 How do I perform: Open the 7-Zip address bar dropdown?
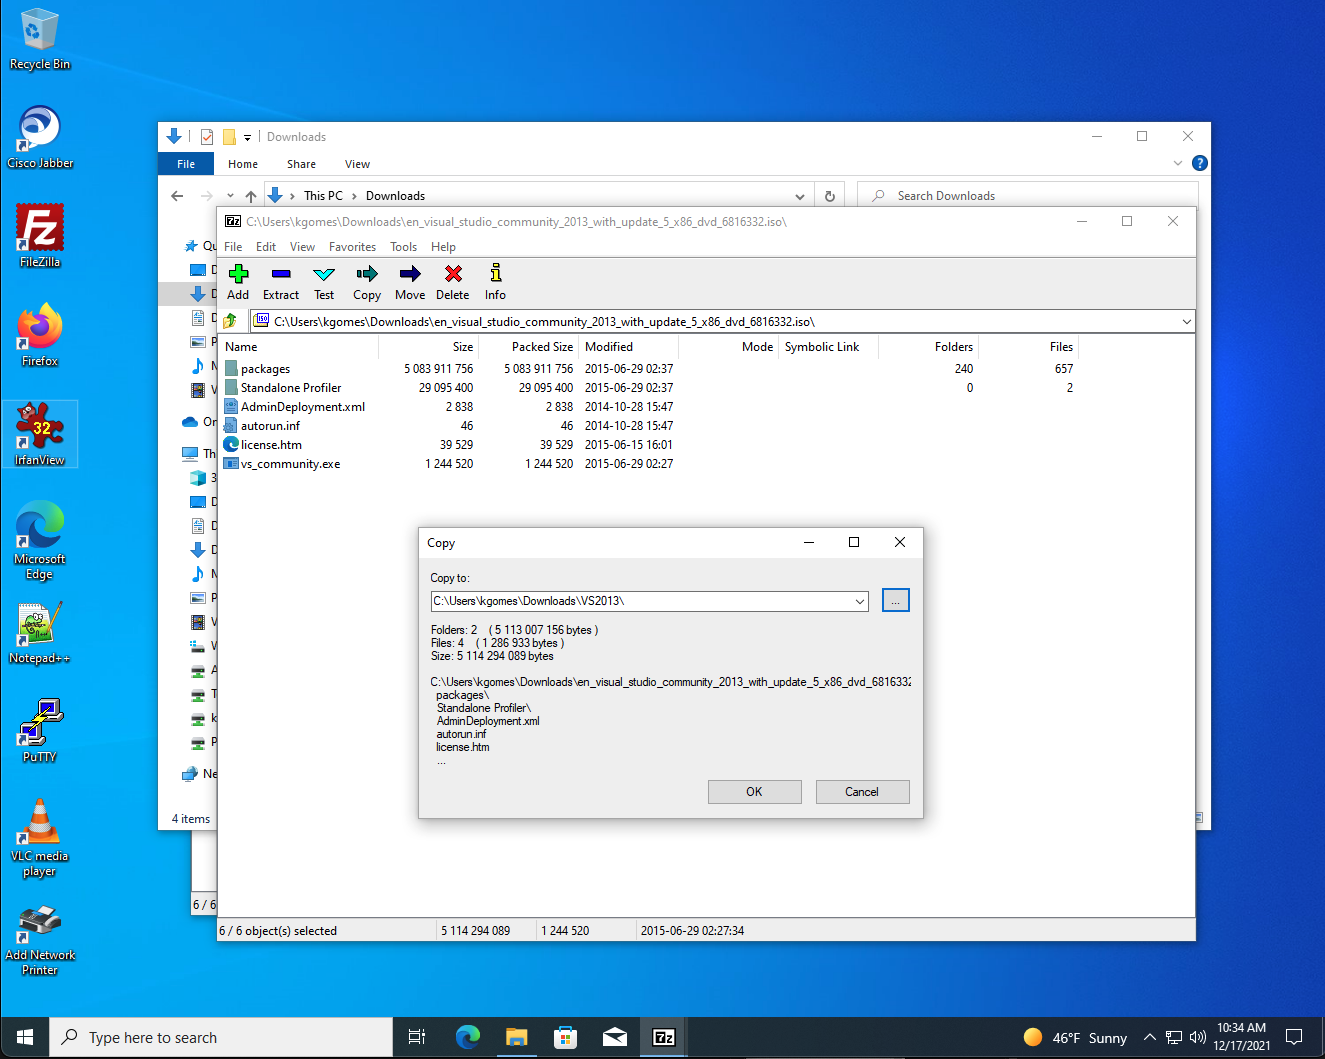point(1186,322)
